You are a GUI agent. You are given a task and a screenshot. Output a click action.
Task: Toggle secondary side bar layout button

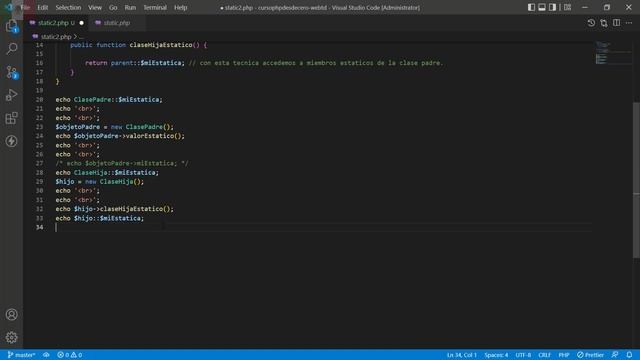pos(552,7)
